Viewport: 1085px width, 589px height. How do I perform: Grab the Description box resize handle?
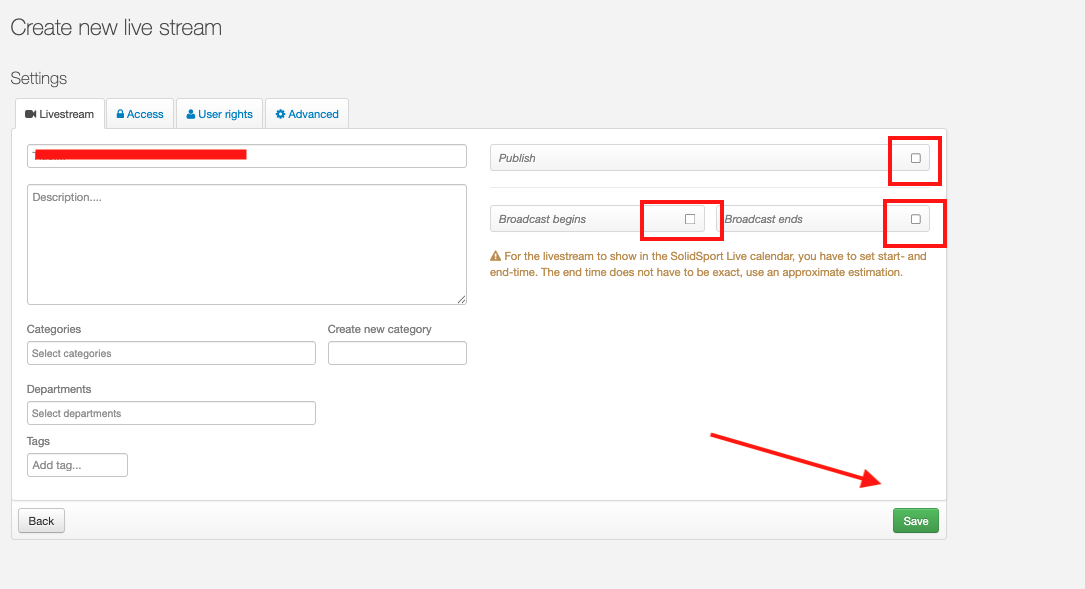[462, 299]
